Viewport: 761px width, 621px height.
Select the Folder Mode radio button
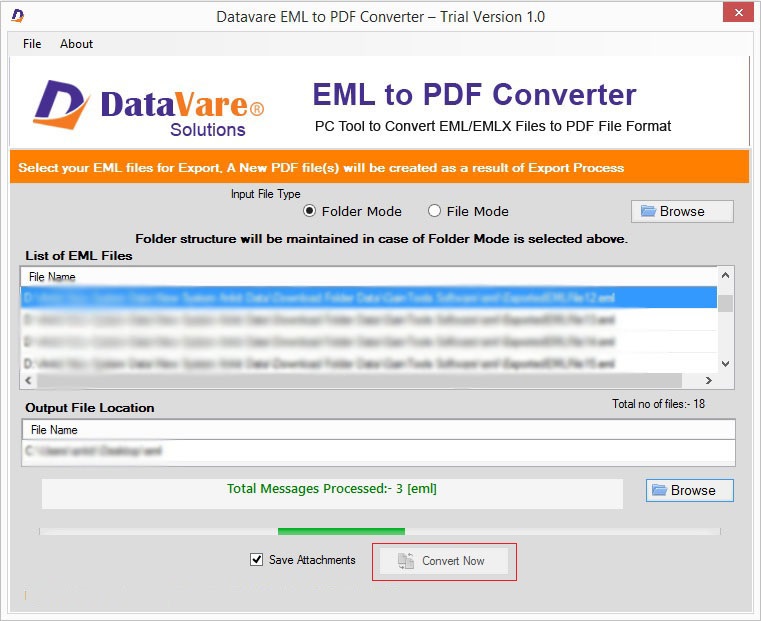tap(309, 211)
